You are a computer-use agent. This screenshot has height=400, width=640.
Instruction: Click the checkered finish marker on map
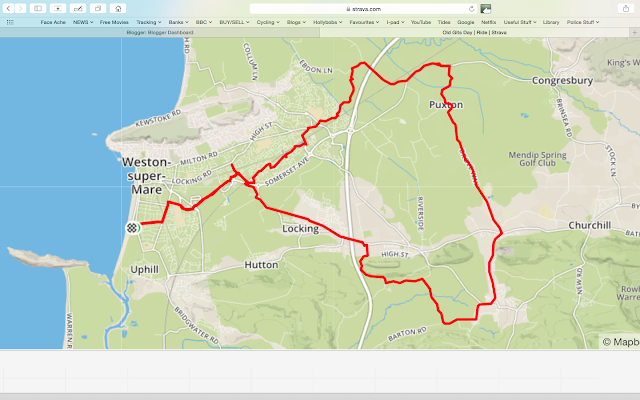pos(132,228)
